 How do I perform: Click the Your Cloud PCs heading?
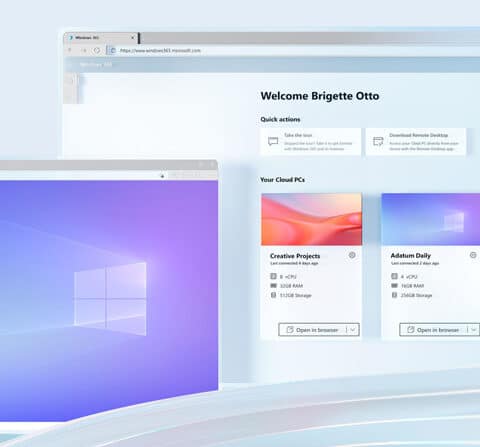282,180
